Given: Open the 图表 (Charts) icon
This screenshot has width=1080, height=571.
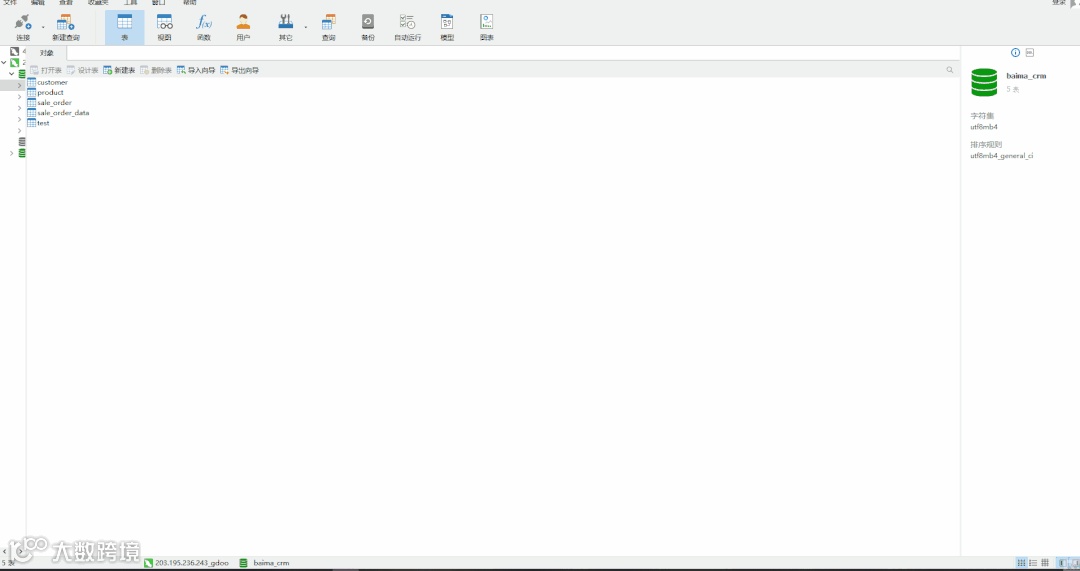Looking at the screenshot, I should coord(487,28).
